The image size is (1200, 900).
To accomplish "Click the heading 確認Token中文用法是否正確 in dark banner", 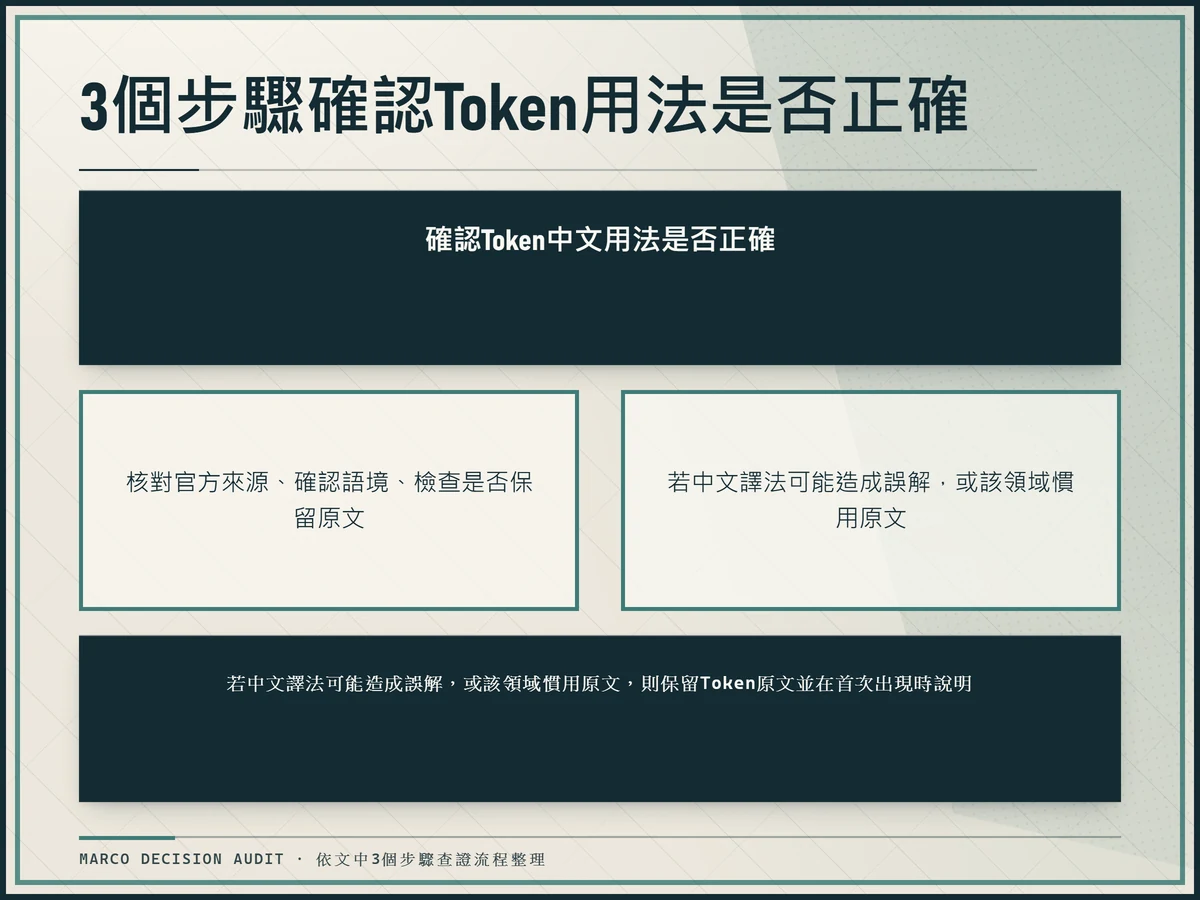I will coord(600,241).
